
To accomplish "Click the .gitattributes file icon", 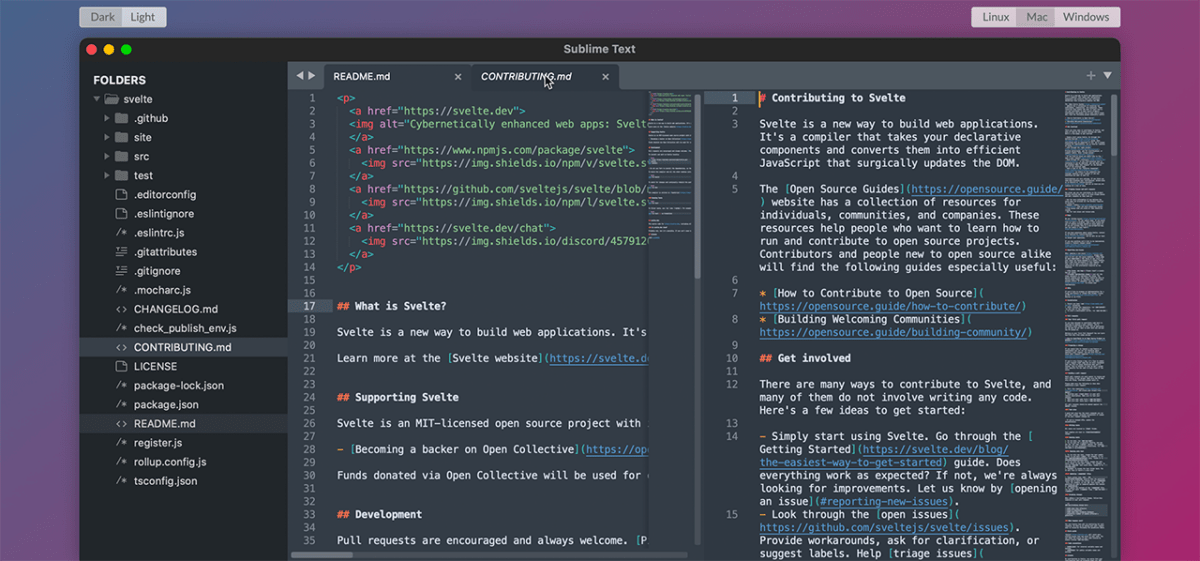I will (x=121, y=252).
